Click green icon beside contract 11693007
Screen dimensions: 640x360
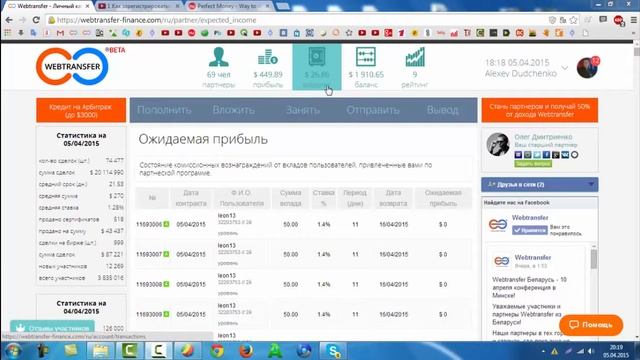(166, 254)
